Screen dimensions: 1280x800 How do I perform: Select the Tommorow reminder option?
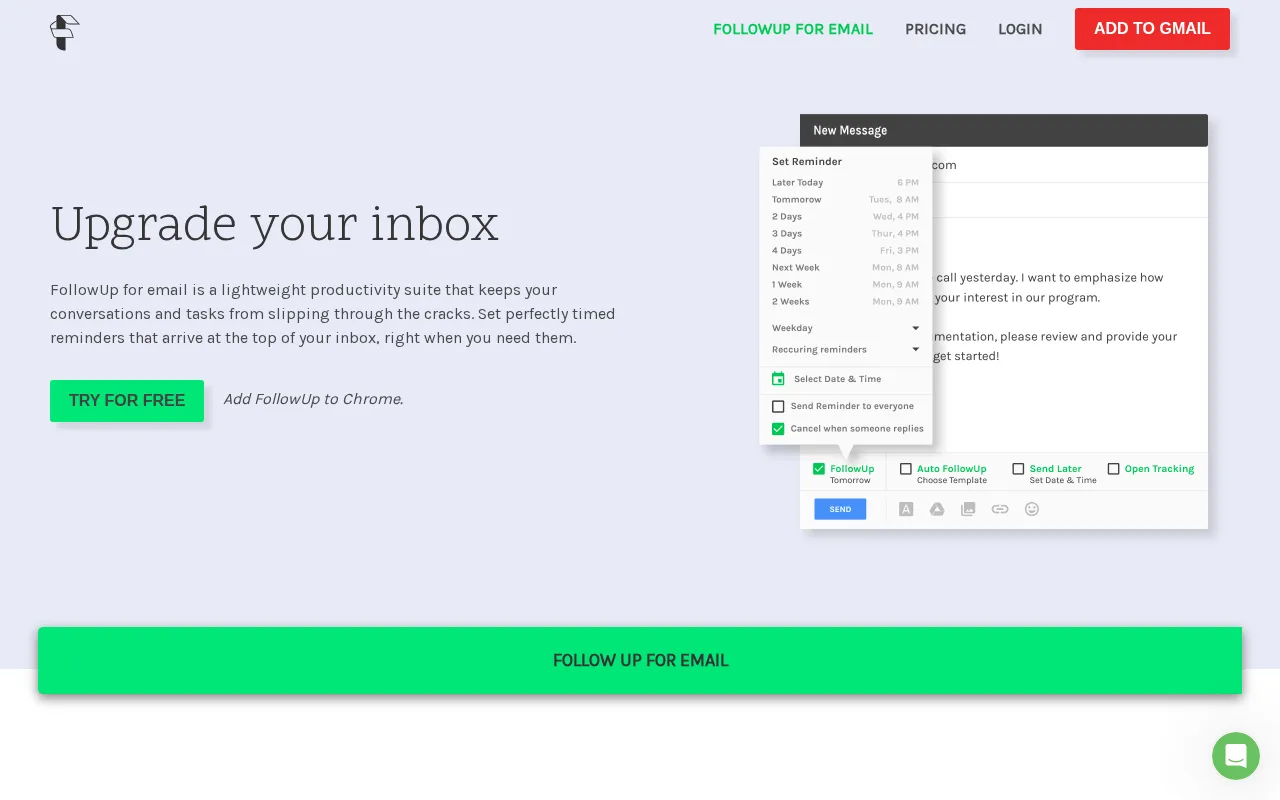pyautogui.click(x=846, y=199)
